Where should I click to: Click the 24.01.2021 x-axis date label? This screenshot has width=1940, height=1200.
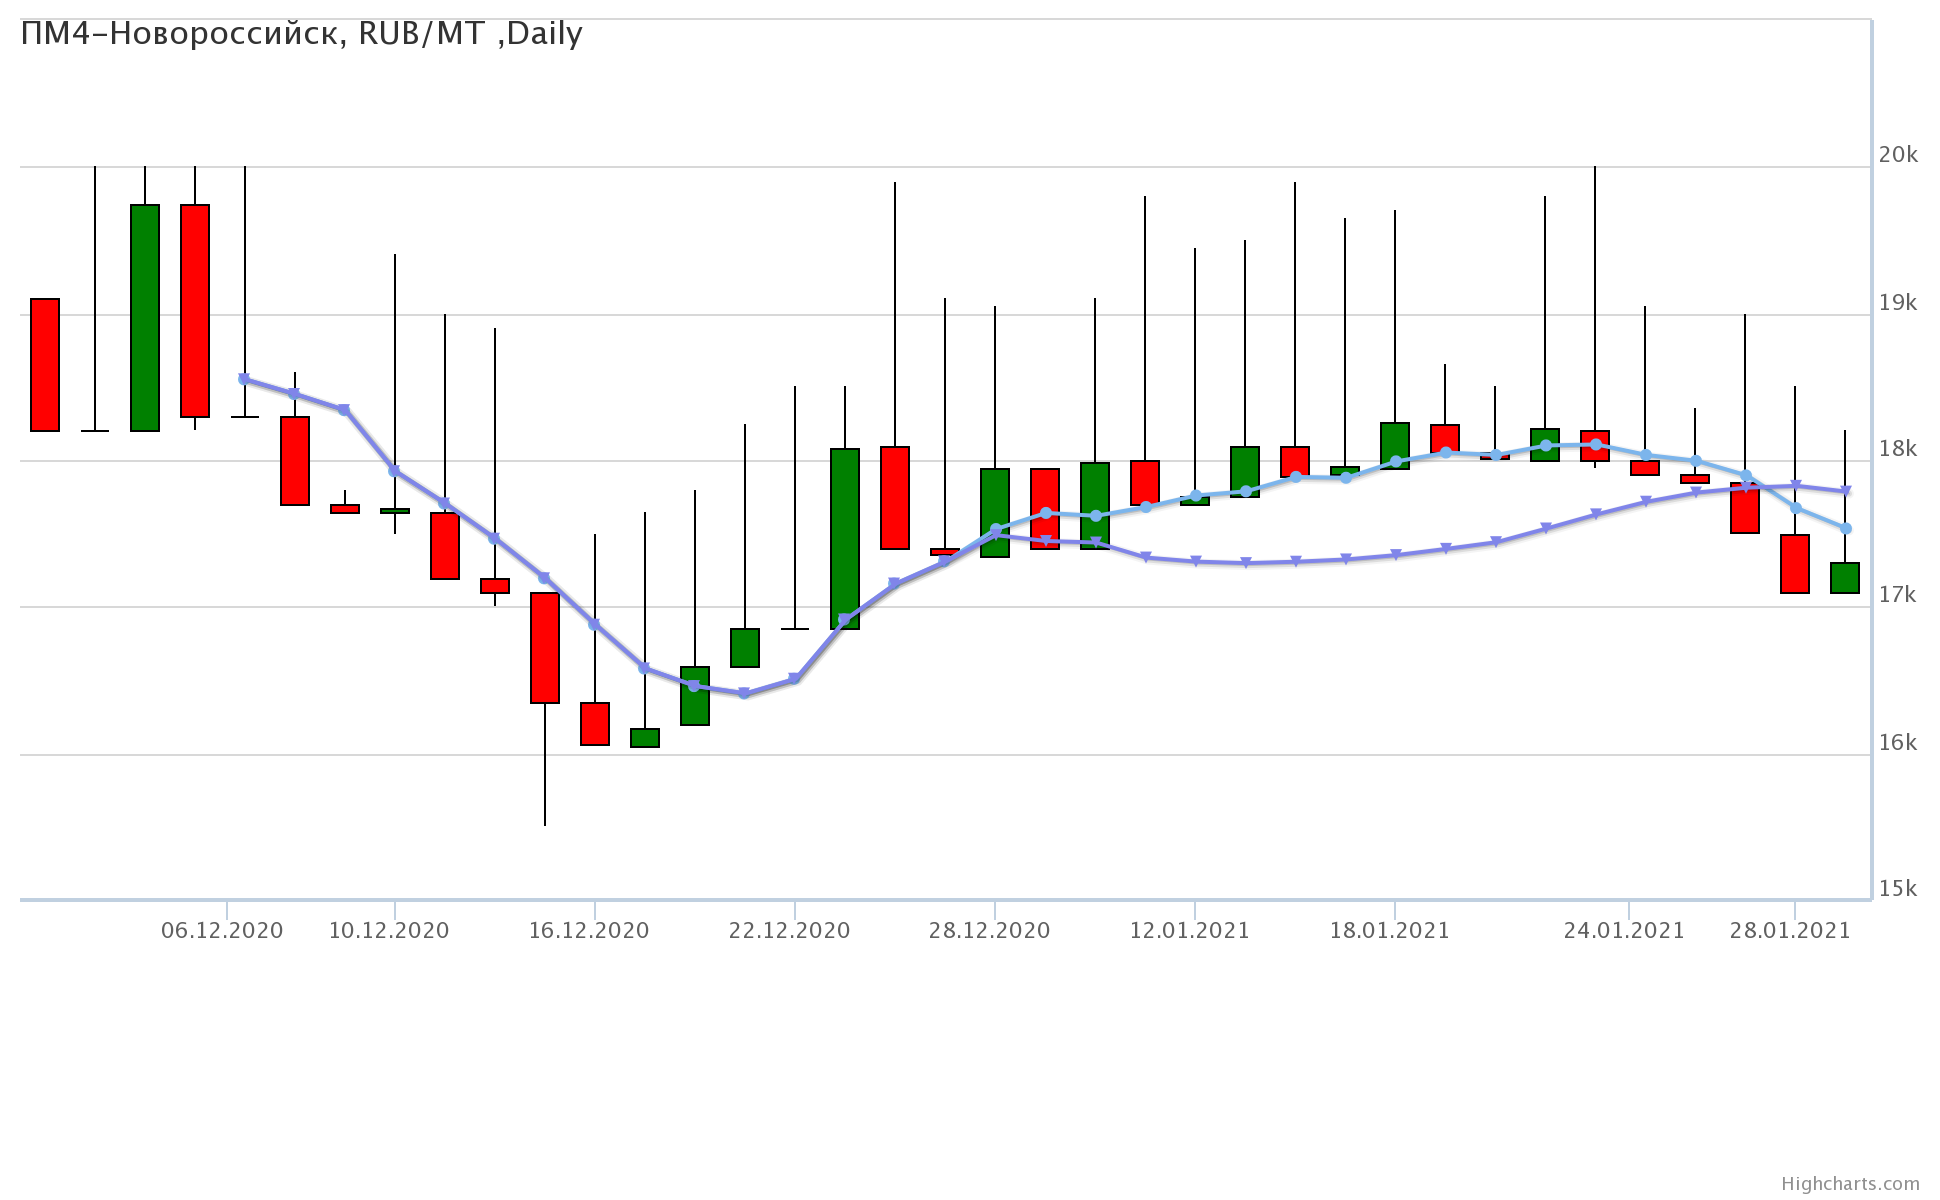pyautogui.click(x=1623, y=931)
